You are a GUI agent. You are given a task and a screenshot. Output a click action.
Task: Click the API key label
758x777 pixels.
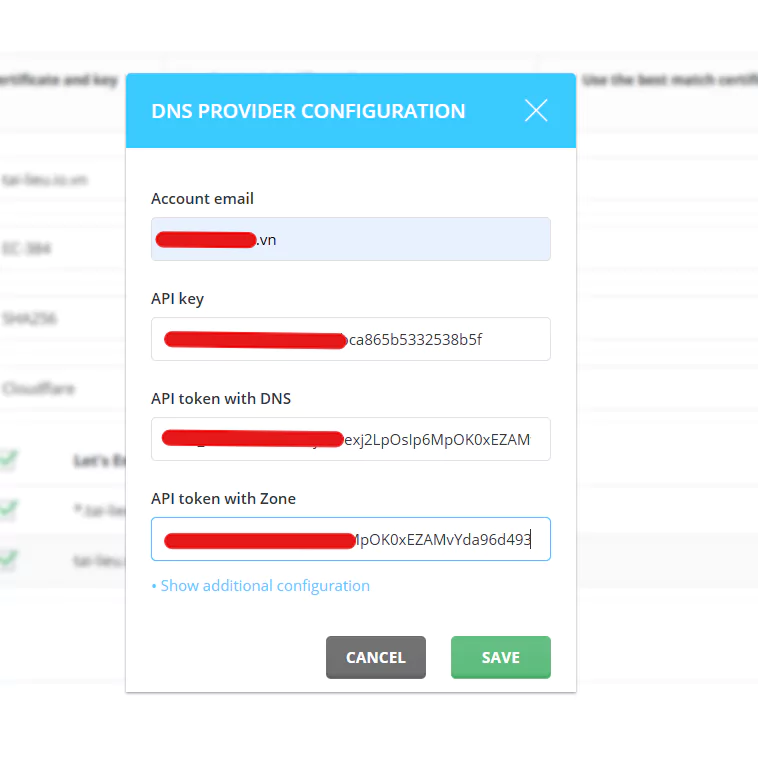177,299
